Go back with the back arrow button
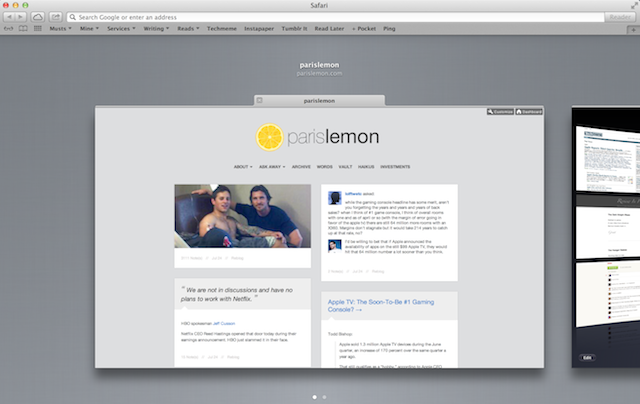640x404 pixels. [x=9, y=17]
